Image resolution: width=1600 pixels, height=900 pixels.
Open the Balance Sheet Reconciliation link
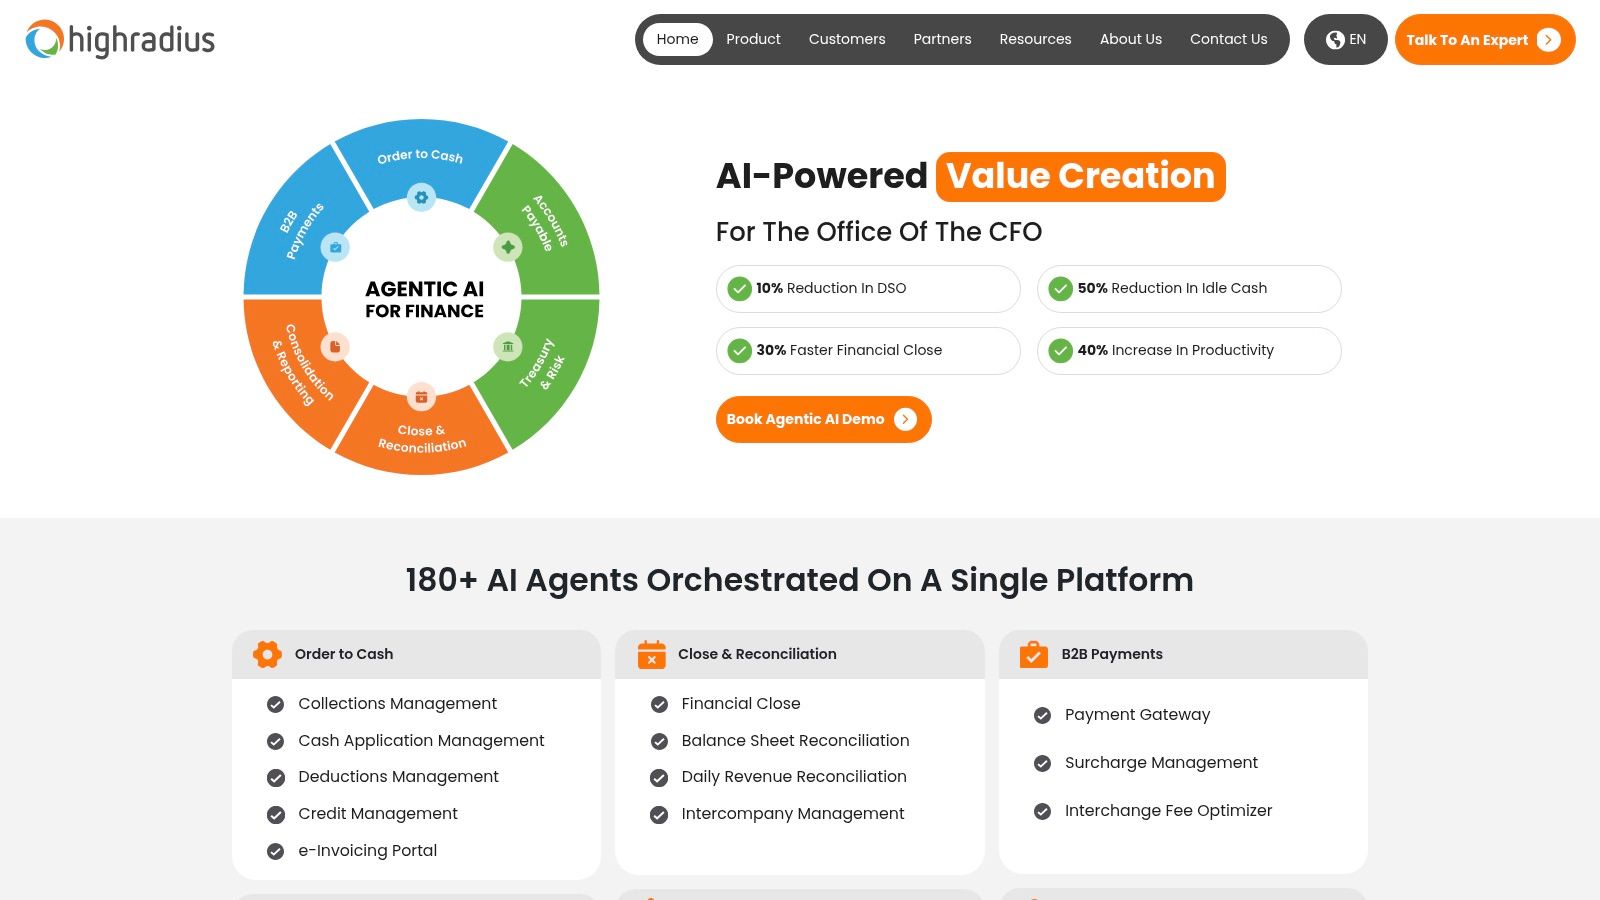pos(795,741)
